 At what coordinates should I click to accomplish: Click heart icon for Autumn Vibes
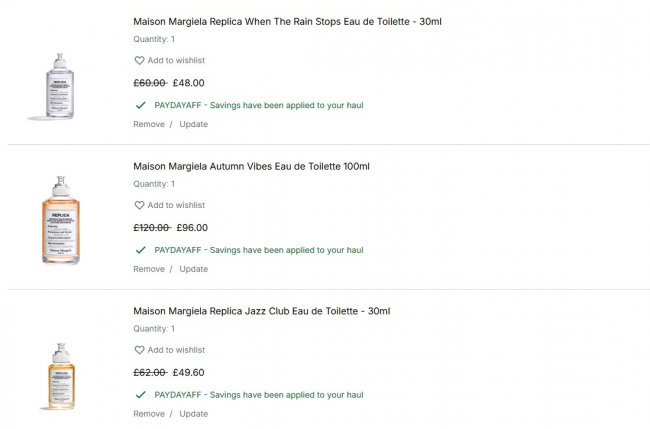pyautogui.click(x=140, y=206)
